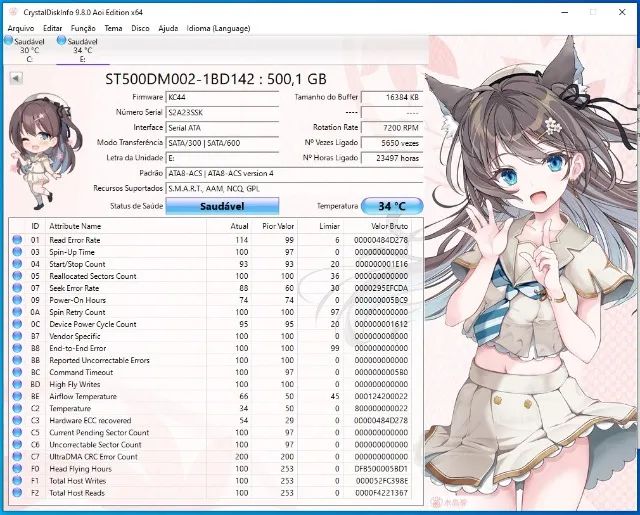Click the status orb for Command Timeout

[17, 372]
